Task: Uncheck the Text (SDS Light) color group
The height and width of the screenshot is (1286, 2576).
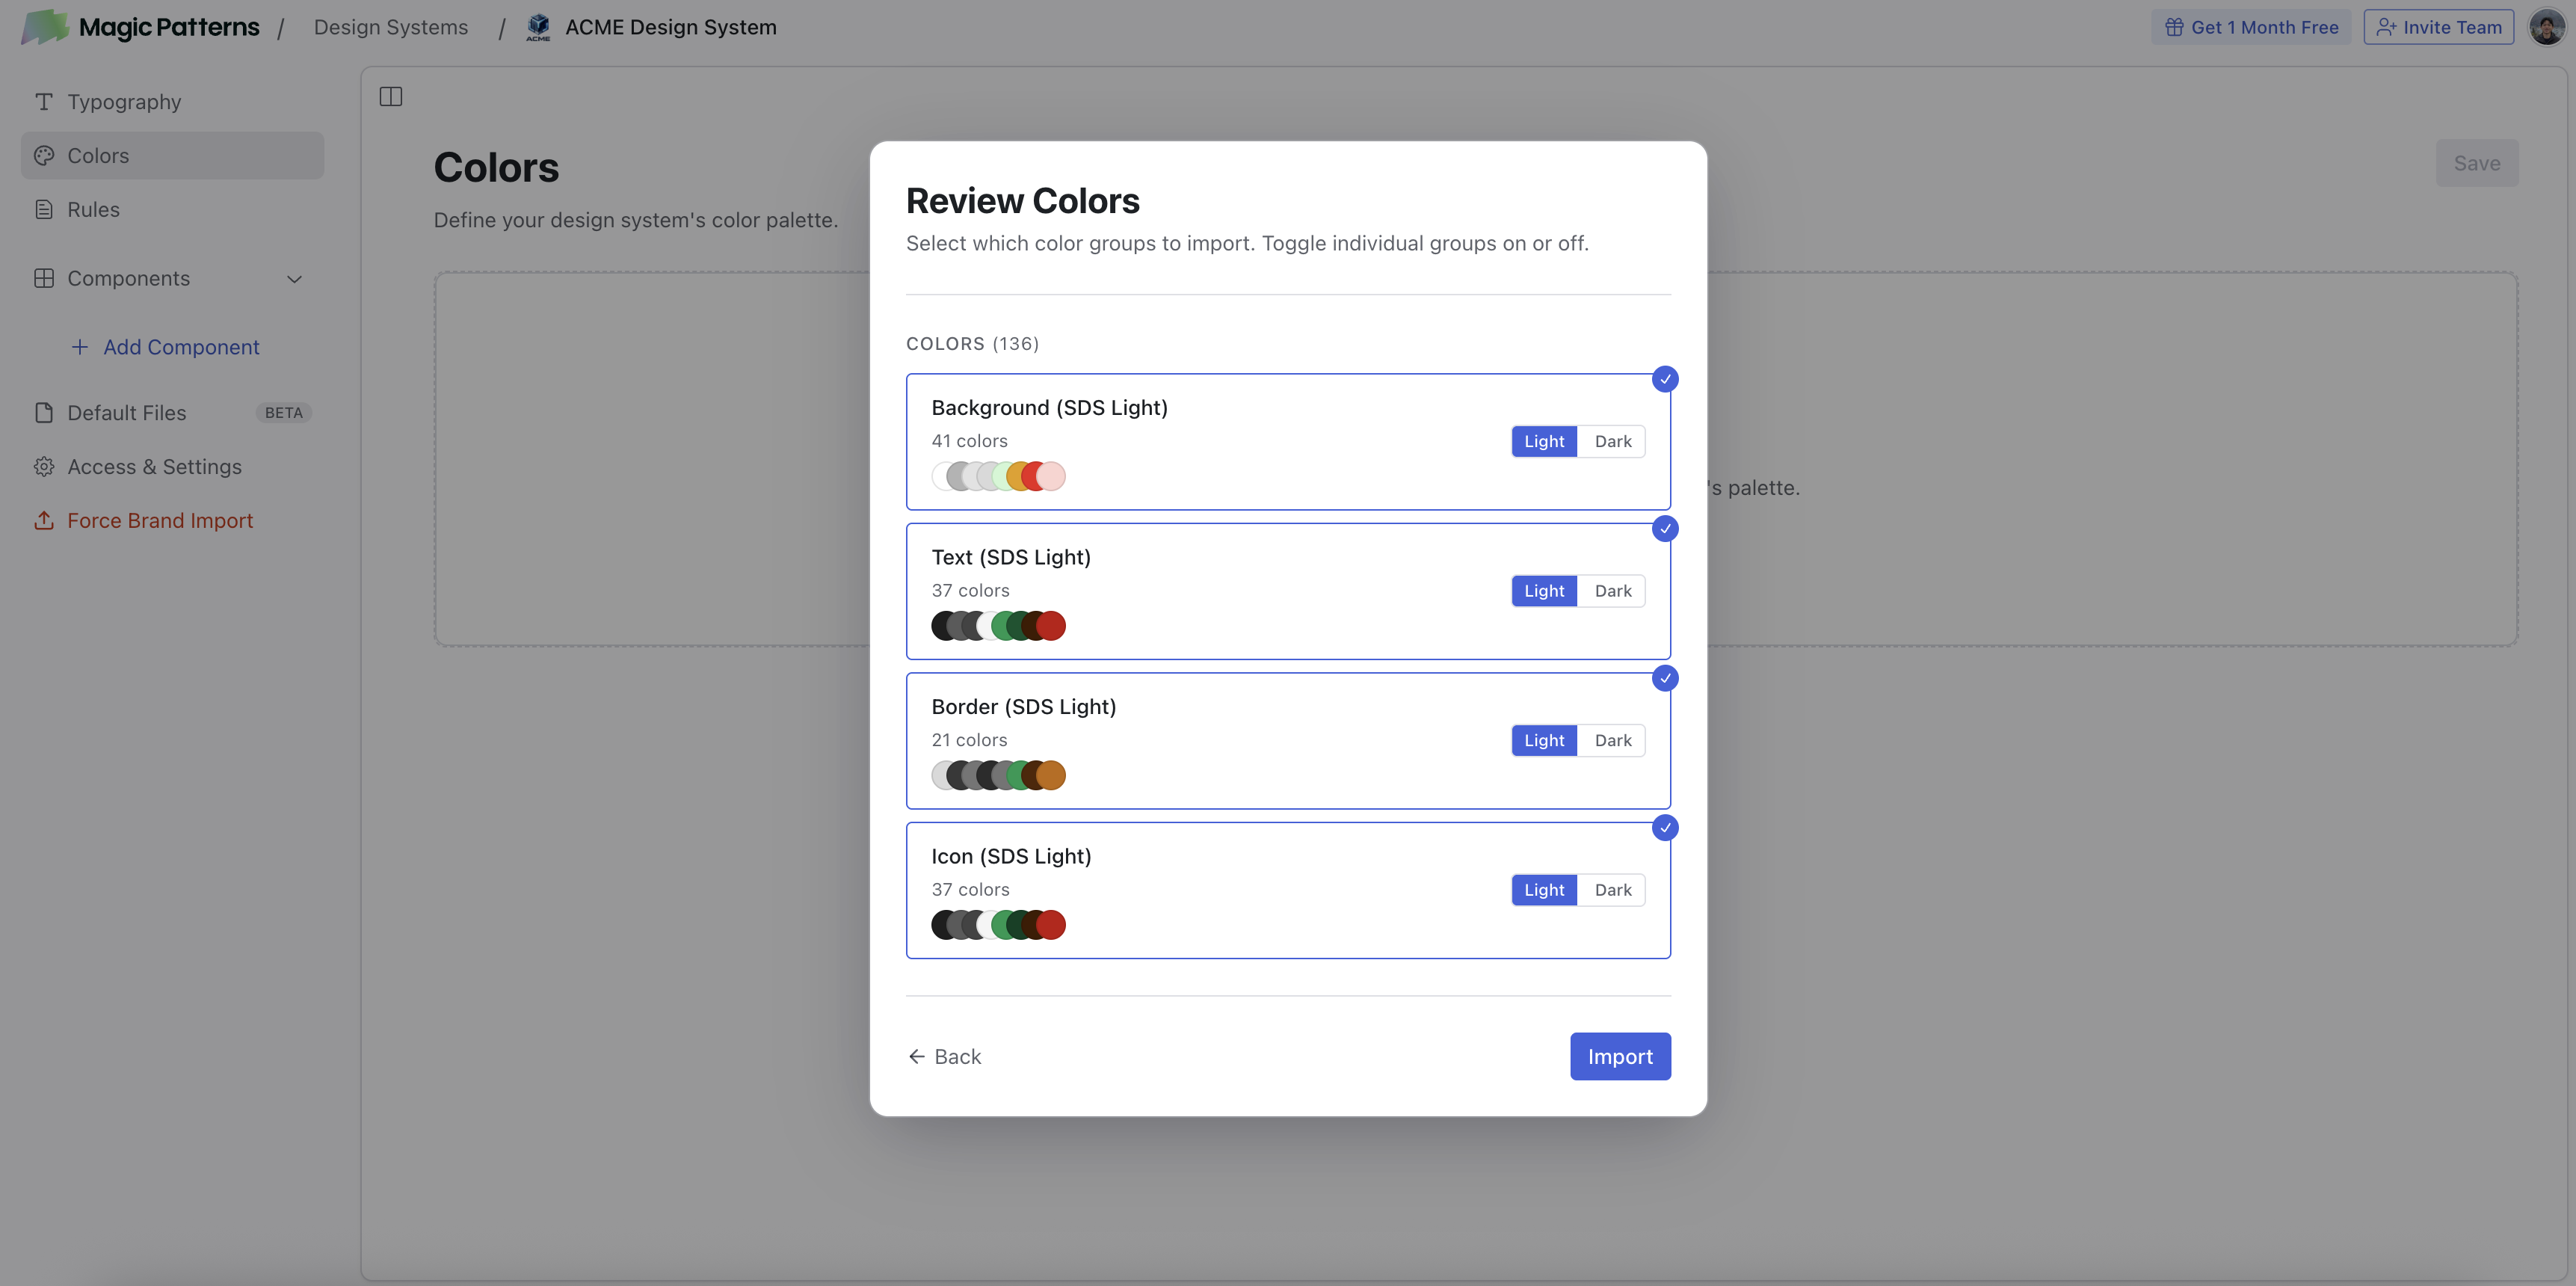Action: tap(1665, 529)
